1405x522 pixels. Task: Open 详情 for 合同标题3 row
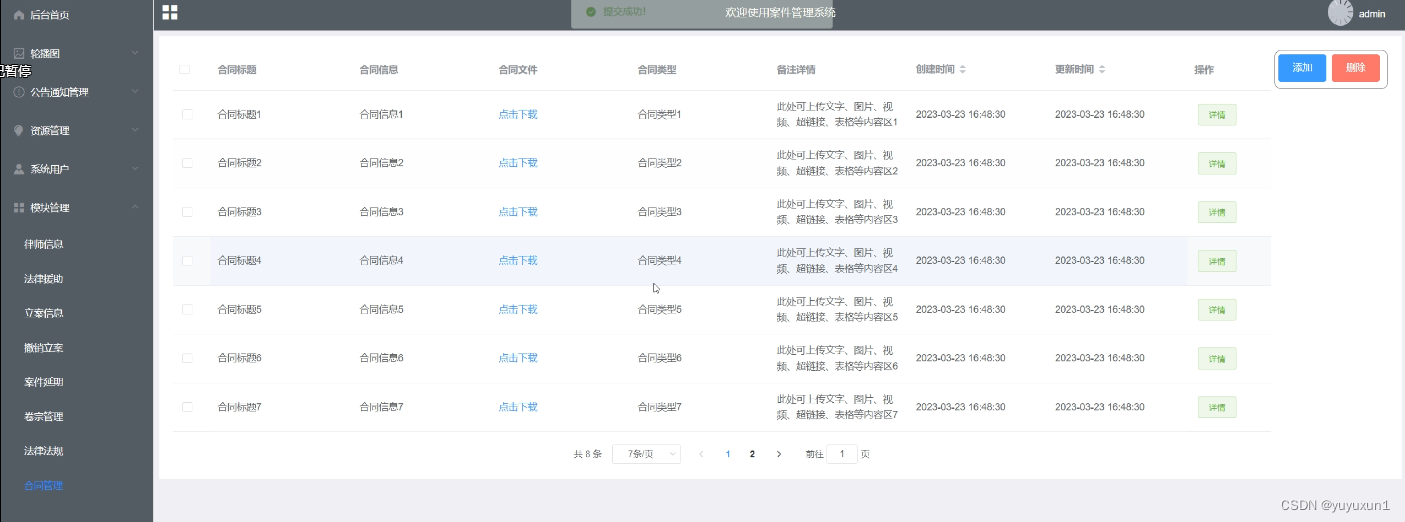tap(1217, 212)
